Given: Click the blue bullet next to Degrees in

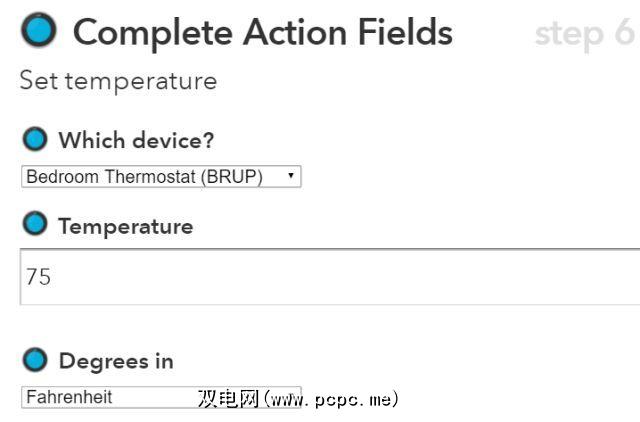Looking at the screenshot, I should 35,360.
